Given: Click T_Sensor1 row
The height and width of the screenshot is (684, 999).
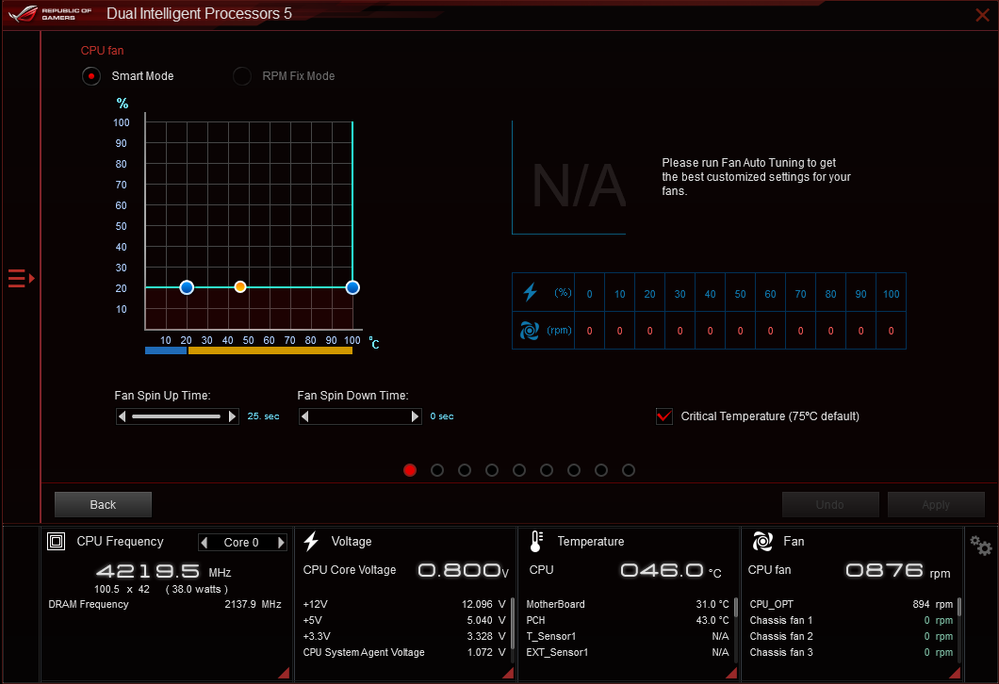Looking at the screenshot, I should tap(628, 636).
